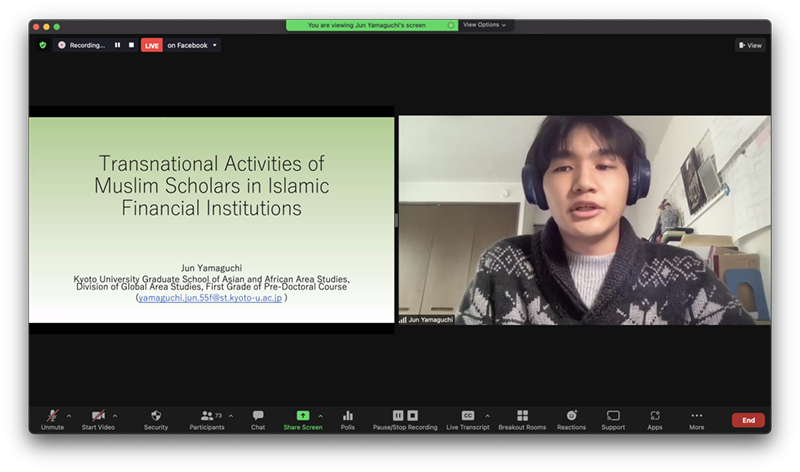Open the More menu in toolbar

click(696, 416)
